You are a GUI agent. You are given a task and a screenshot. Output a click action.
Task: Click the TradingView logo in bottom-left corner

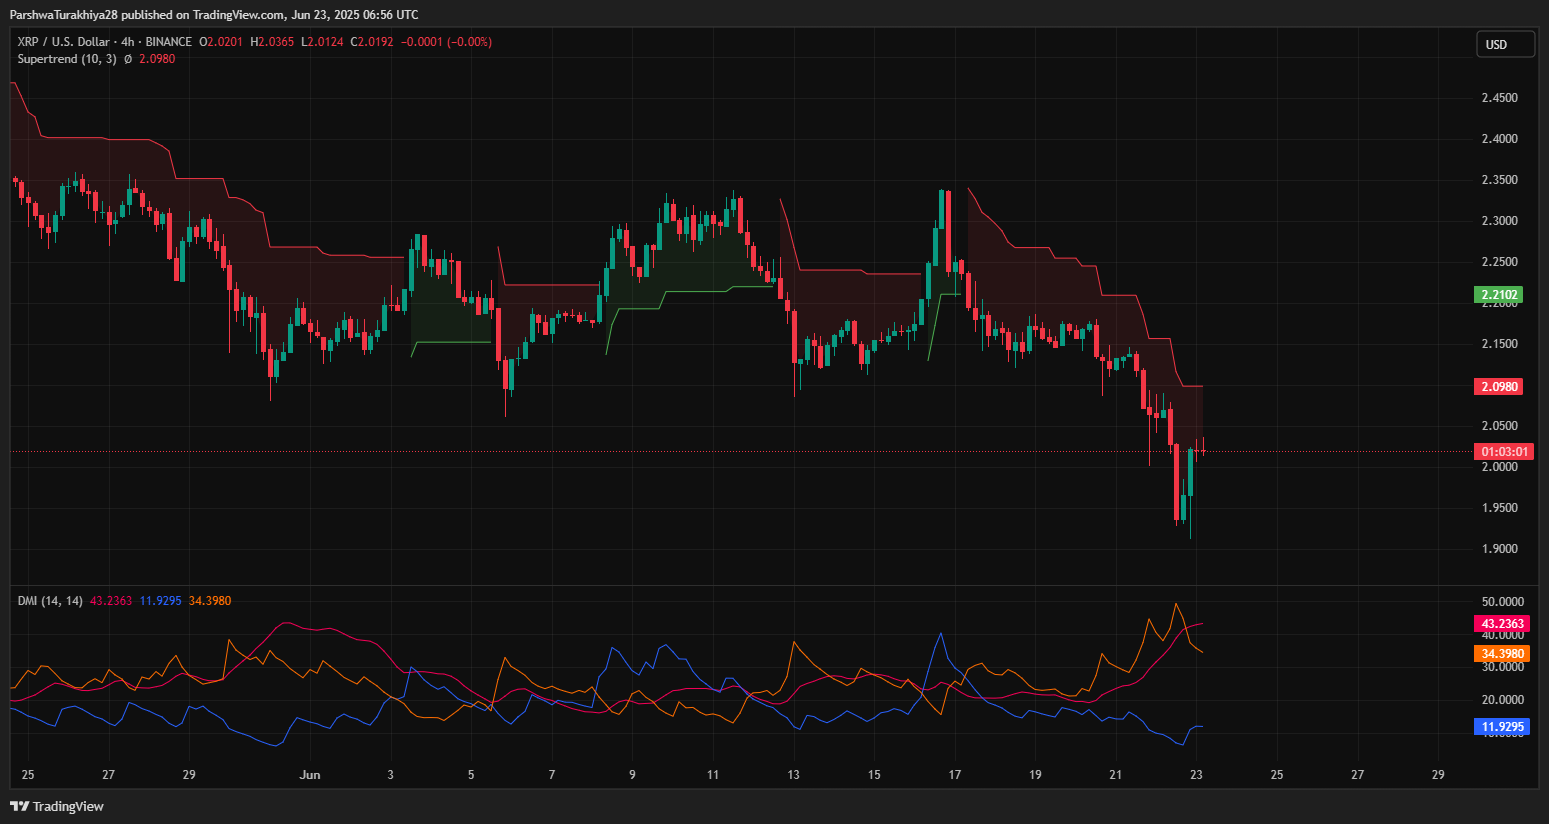click(x=57, y=806)
